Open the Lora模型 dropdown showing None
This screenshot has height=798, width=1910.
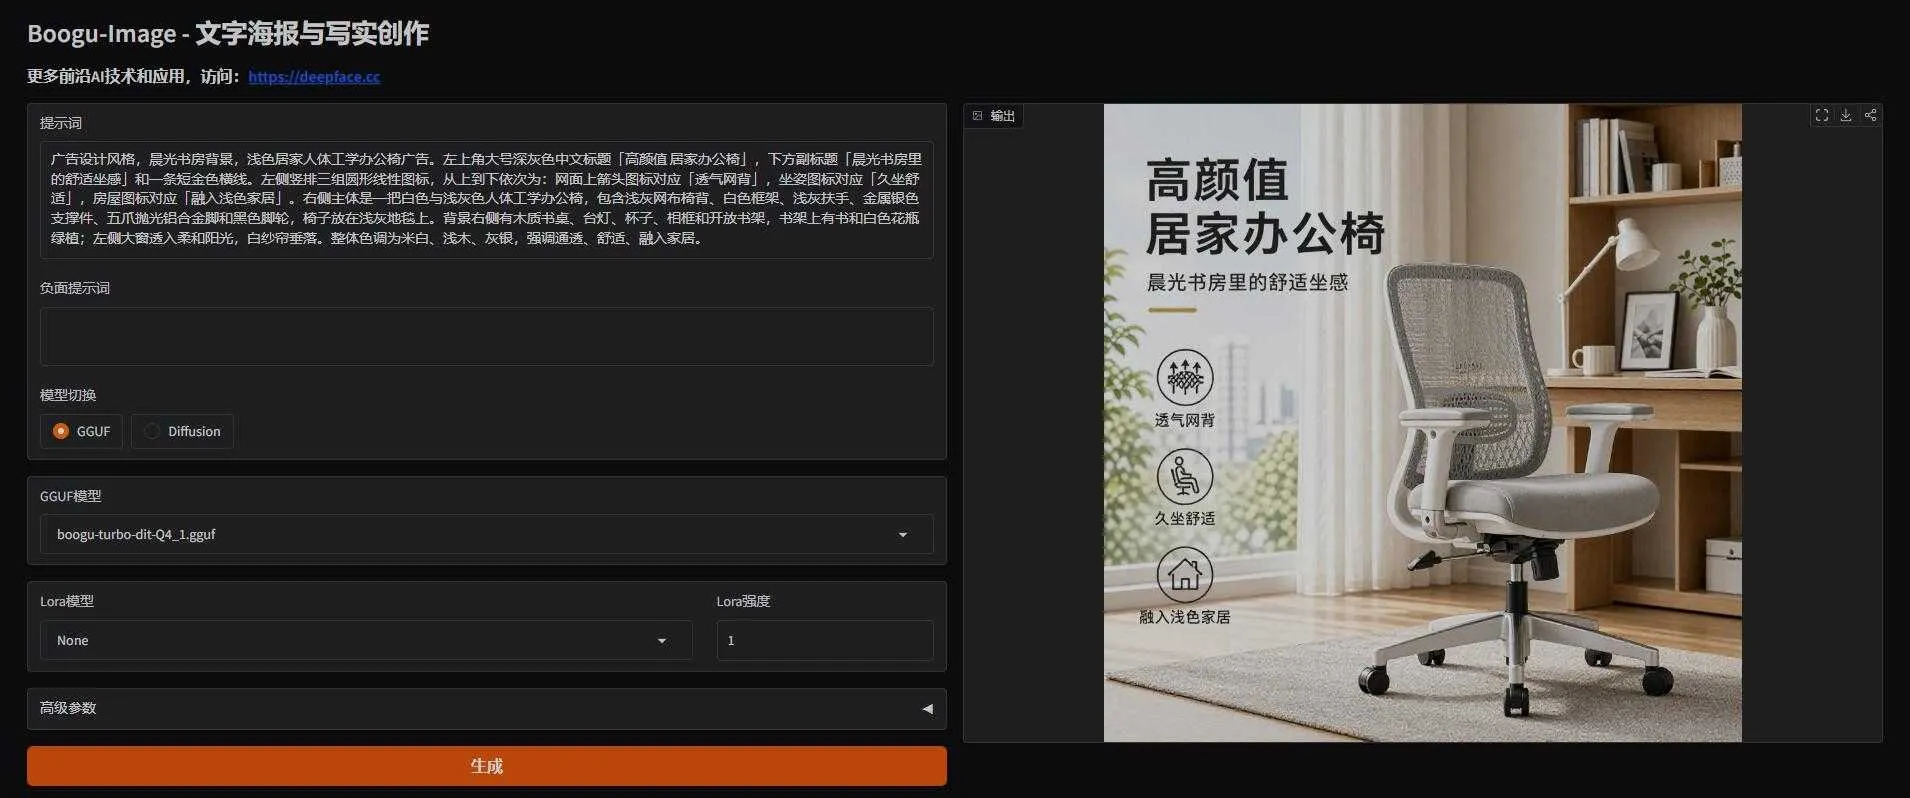(366, 640)
